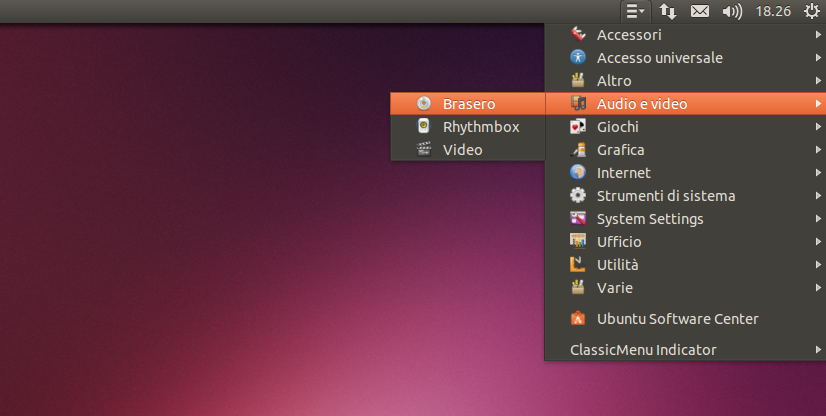826x416 pixels.
Task: Open the network connections indicator
Action: click(668, 11)
